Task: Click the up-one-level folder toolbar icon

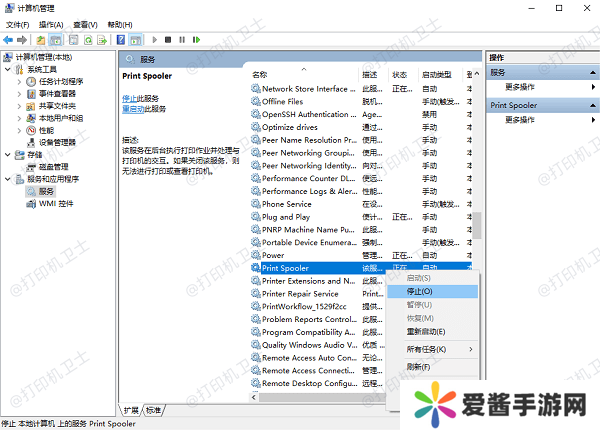Action: [41, 40]
